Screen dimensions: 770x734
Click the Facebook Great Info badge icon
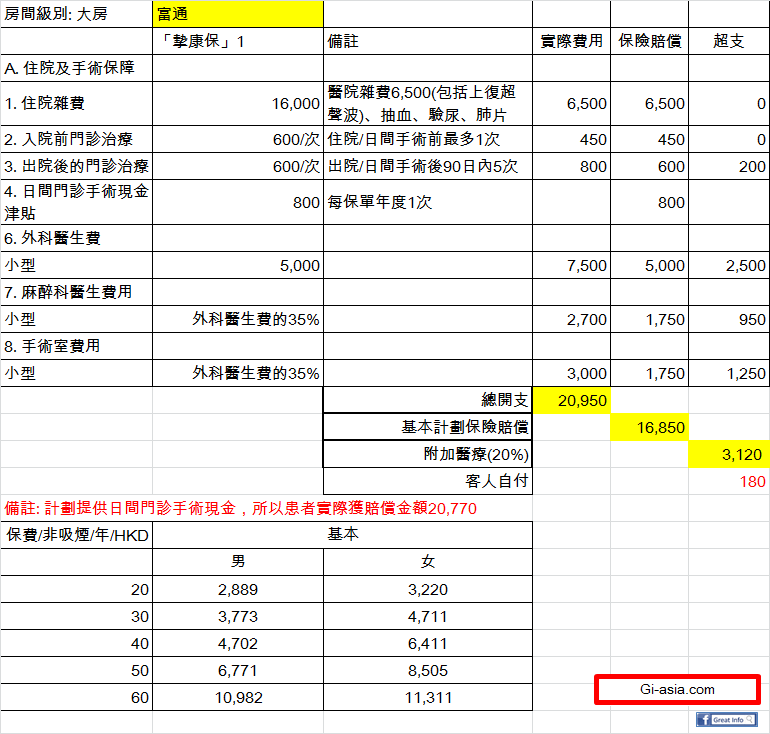click(x=726, y=719)
